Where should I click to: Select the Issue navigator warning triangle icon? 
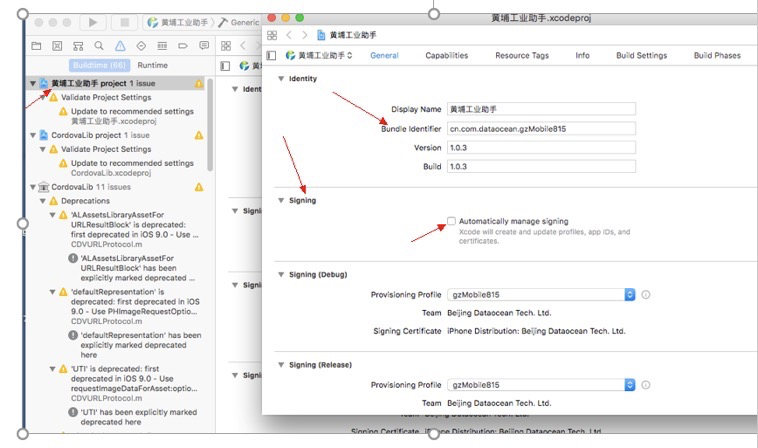click(x=120, y=46)
